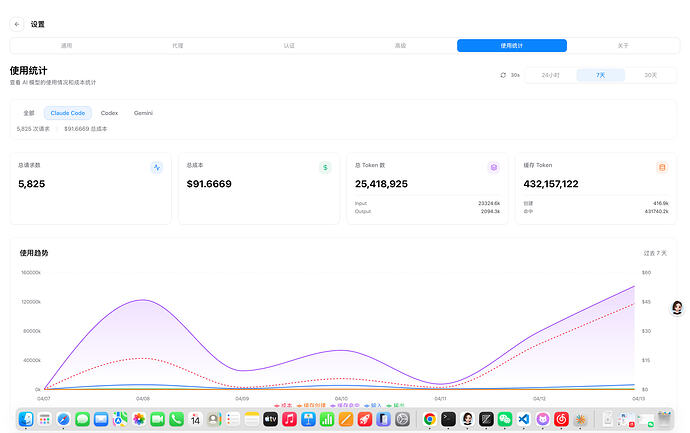This screenshot has width=690, height=433.
Task: Click the 使用趋势 chart heading
Action: point(34,253)
